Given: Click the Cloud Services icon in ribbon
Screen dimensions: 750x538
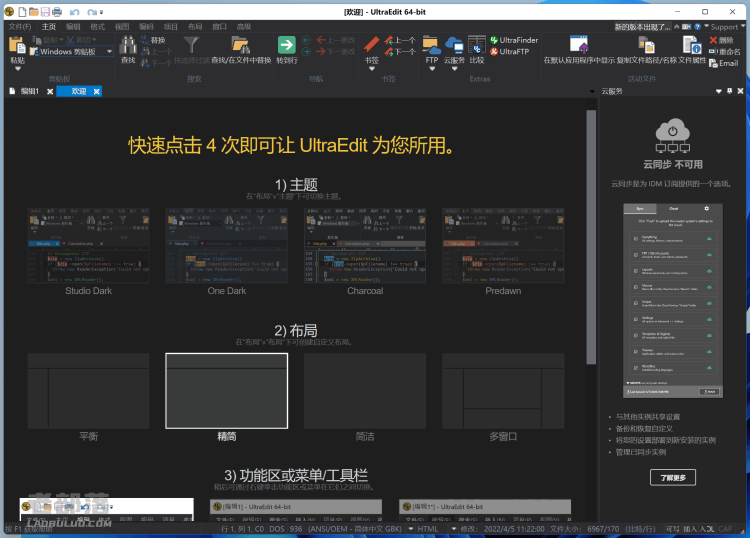Looking at the screenshot, I should tap(454, 45).
